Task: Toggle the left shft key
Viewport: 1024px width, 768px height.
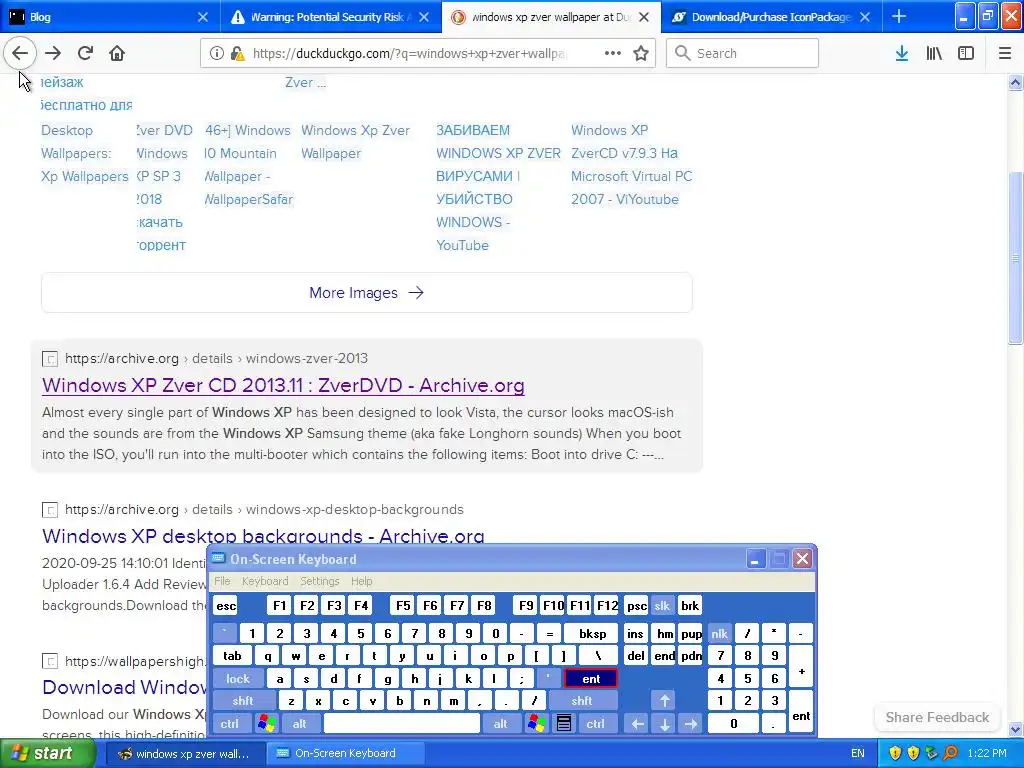Action: pos(243,701)
